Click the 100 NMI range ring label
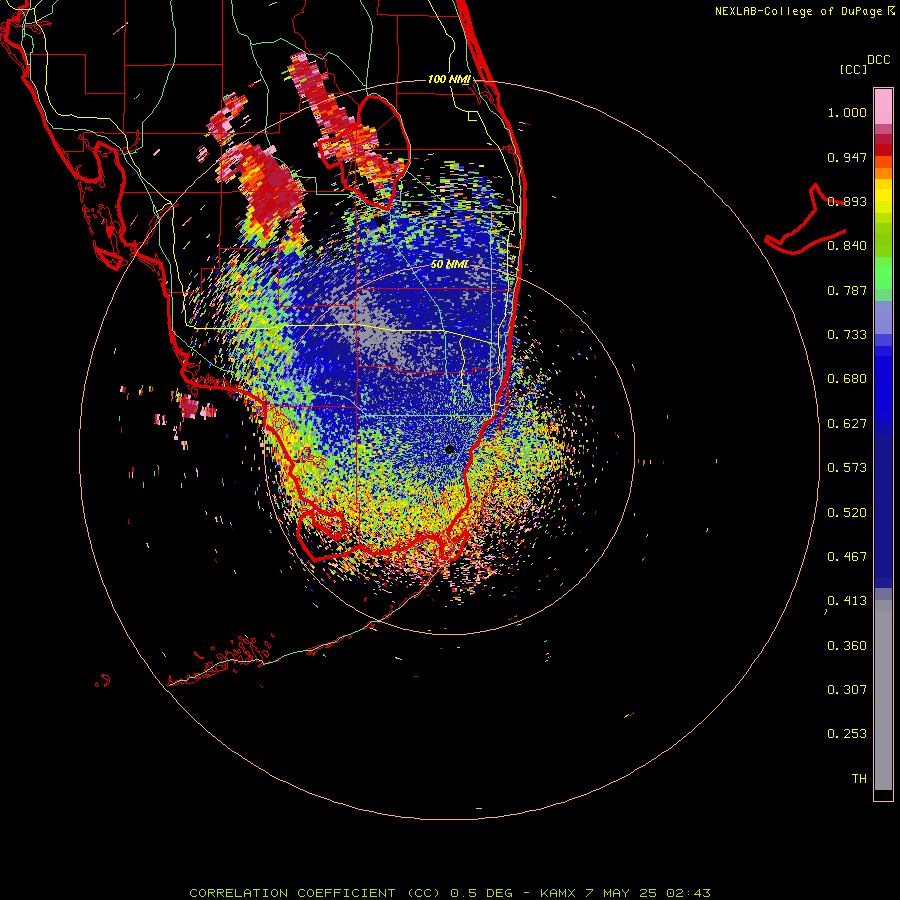Screen dimensions: 900x900 tap(449, 79)
